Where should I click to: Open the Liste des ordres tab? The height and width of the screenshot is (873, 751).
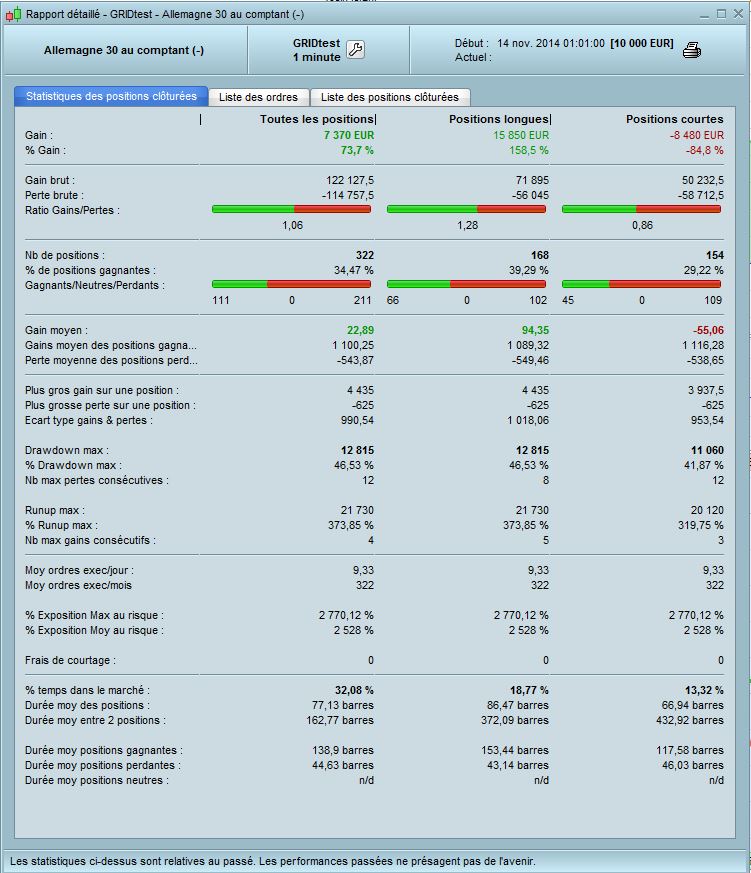(x=258, y=97)
